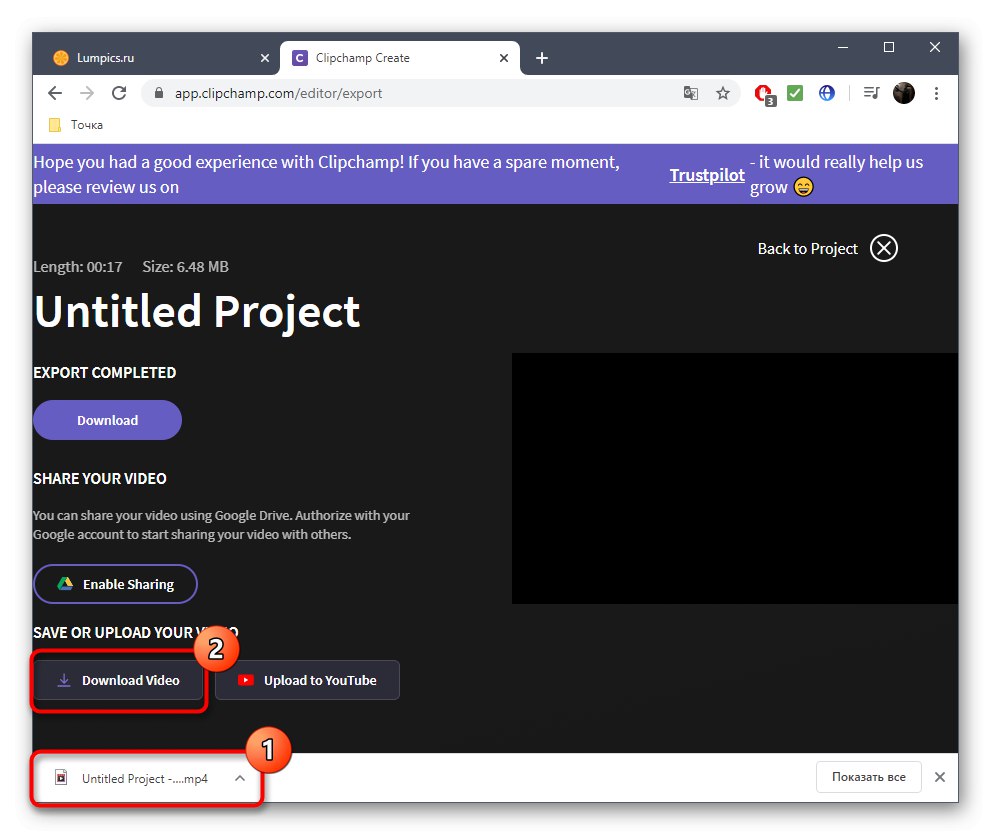Click the YouTube icon on Upload to YouTube
This screenshot has height=835, width=991.
point(246,680)
